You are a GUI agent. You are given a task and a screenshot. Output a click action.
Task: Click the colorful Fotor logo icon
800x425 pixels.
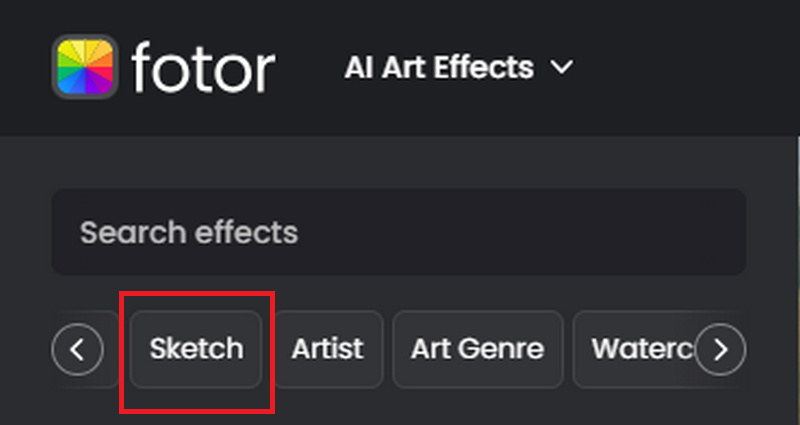tap(85, 66)
